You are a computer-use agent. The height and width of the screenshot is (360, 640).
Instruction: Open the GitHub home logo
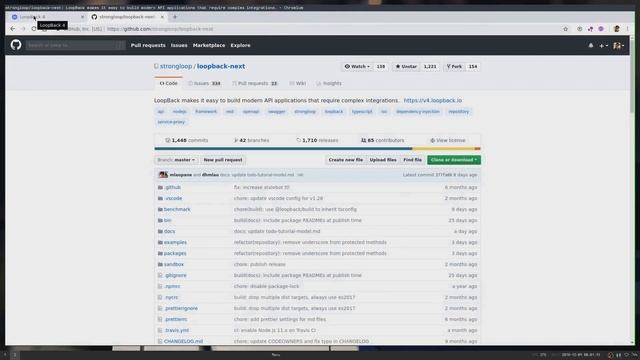tap(16, 45)
